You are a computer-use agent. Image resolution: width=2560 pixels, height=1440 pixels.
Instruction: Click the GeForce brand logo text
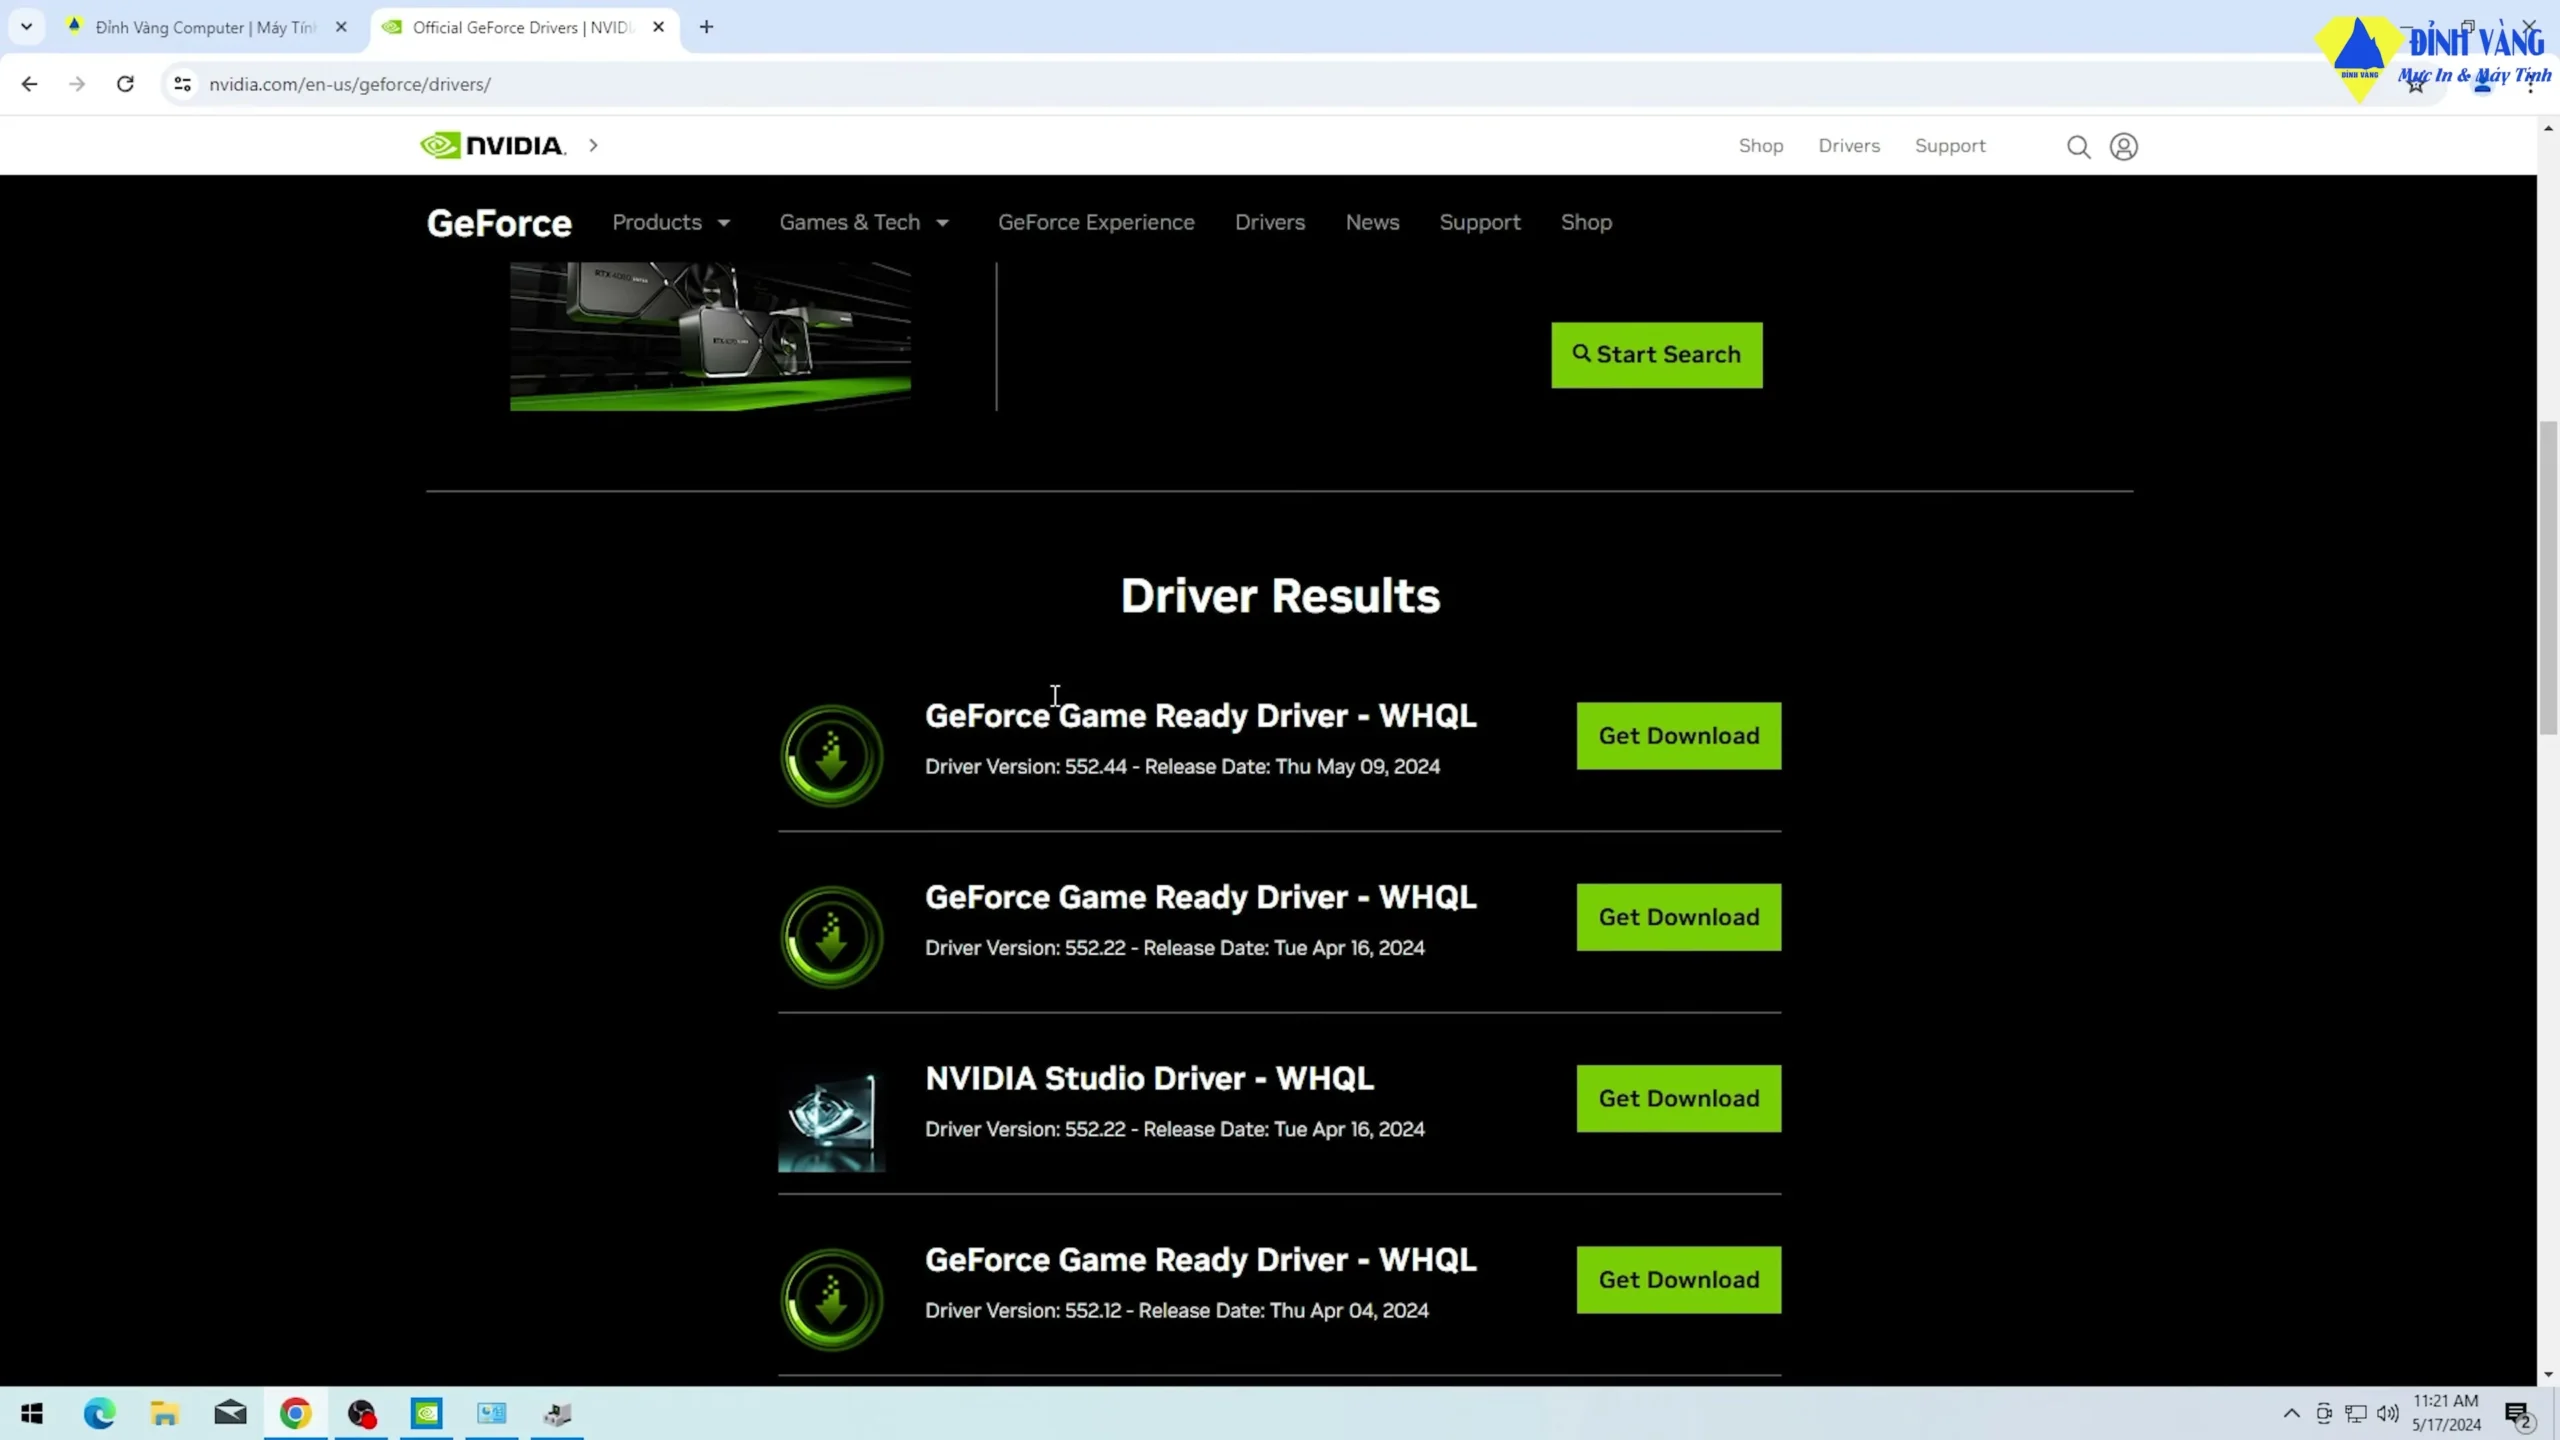click(499, 223)
